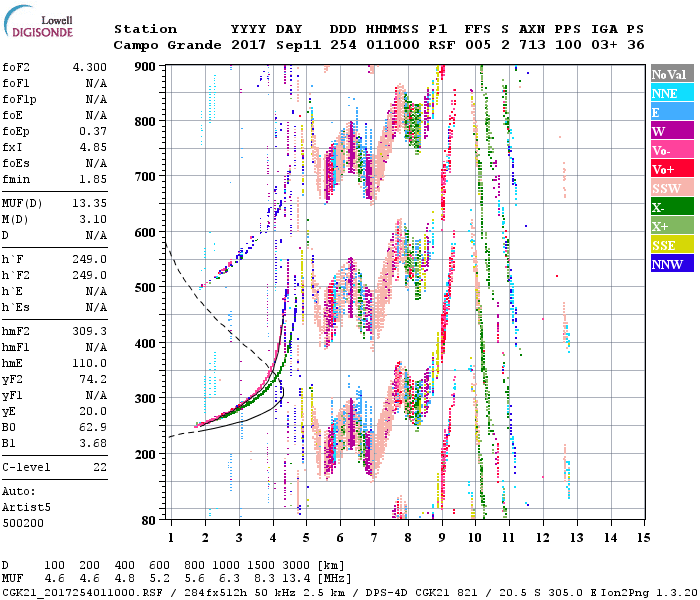
Task: Click the time value 011000
Action: click(393, 45)
